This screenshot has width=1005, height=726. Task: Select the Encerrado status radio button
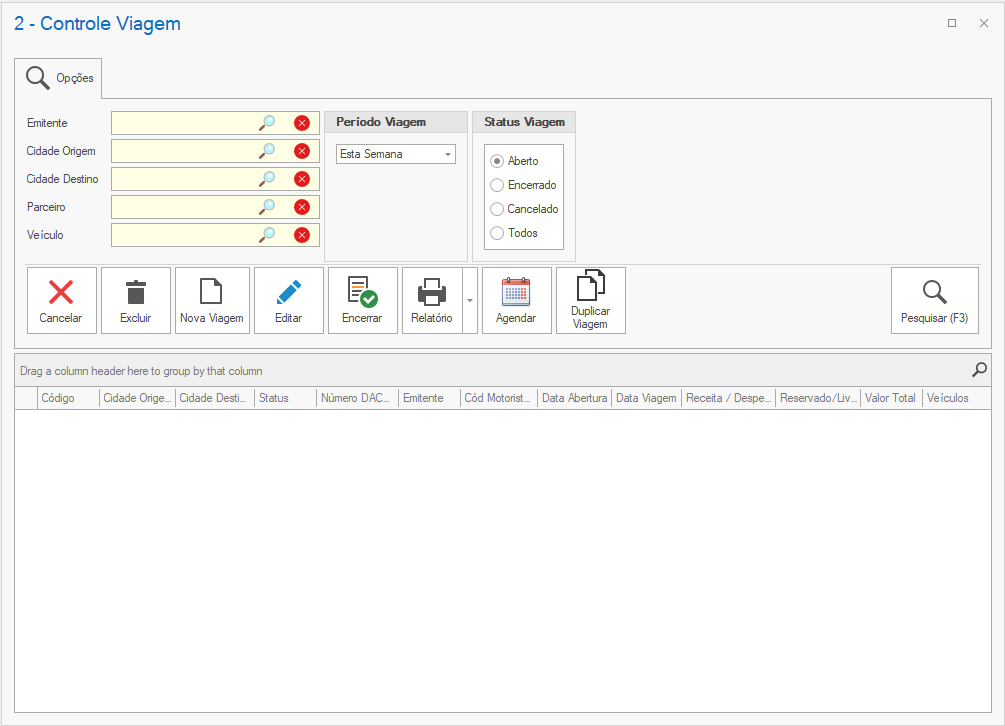(497, 185)
